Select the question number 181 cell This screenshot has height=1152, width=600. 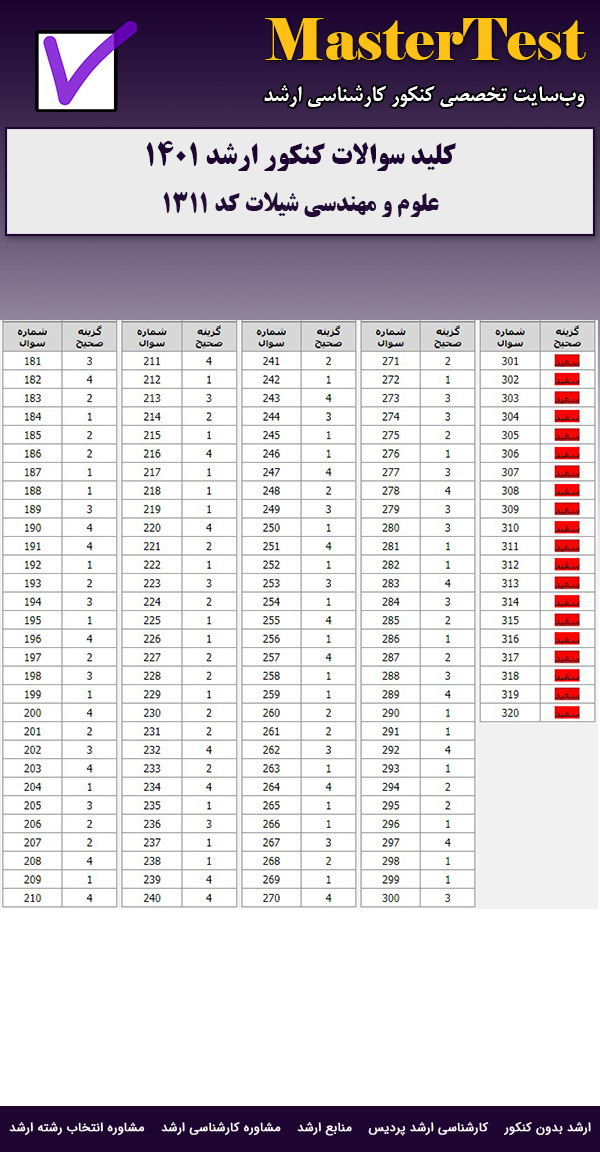pos(32,361)
